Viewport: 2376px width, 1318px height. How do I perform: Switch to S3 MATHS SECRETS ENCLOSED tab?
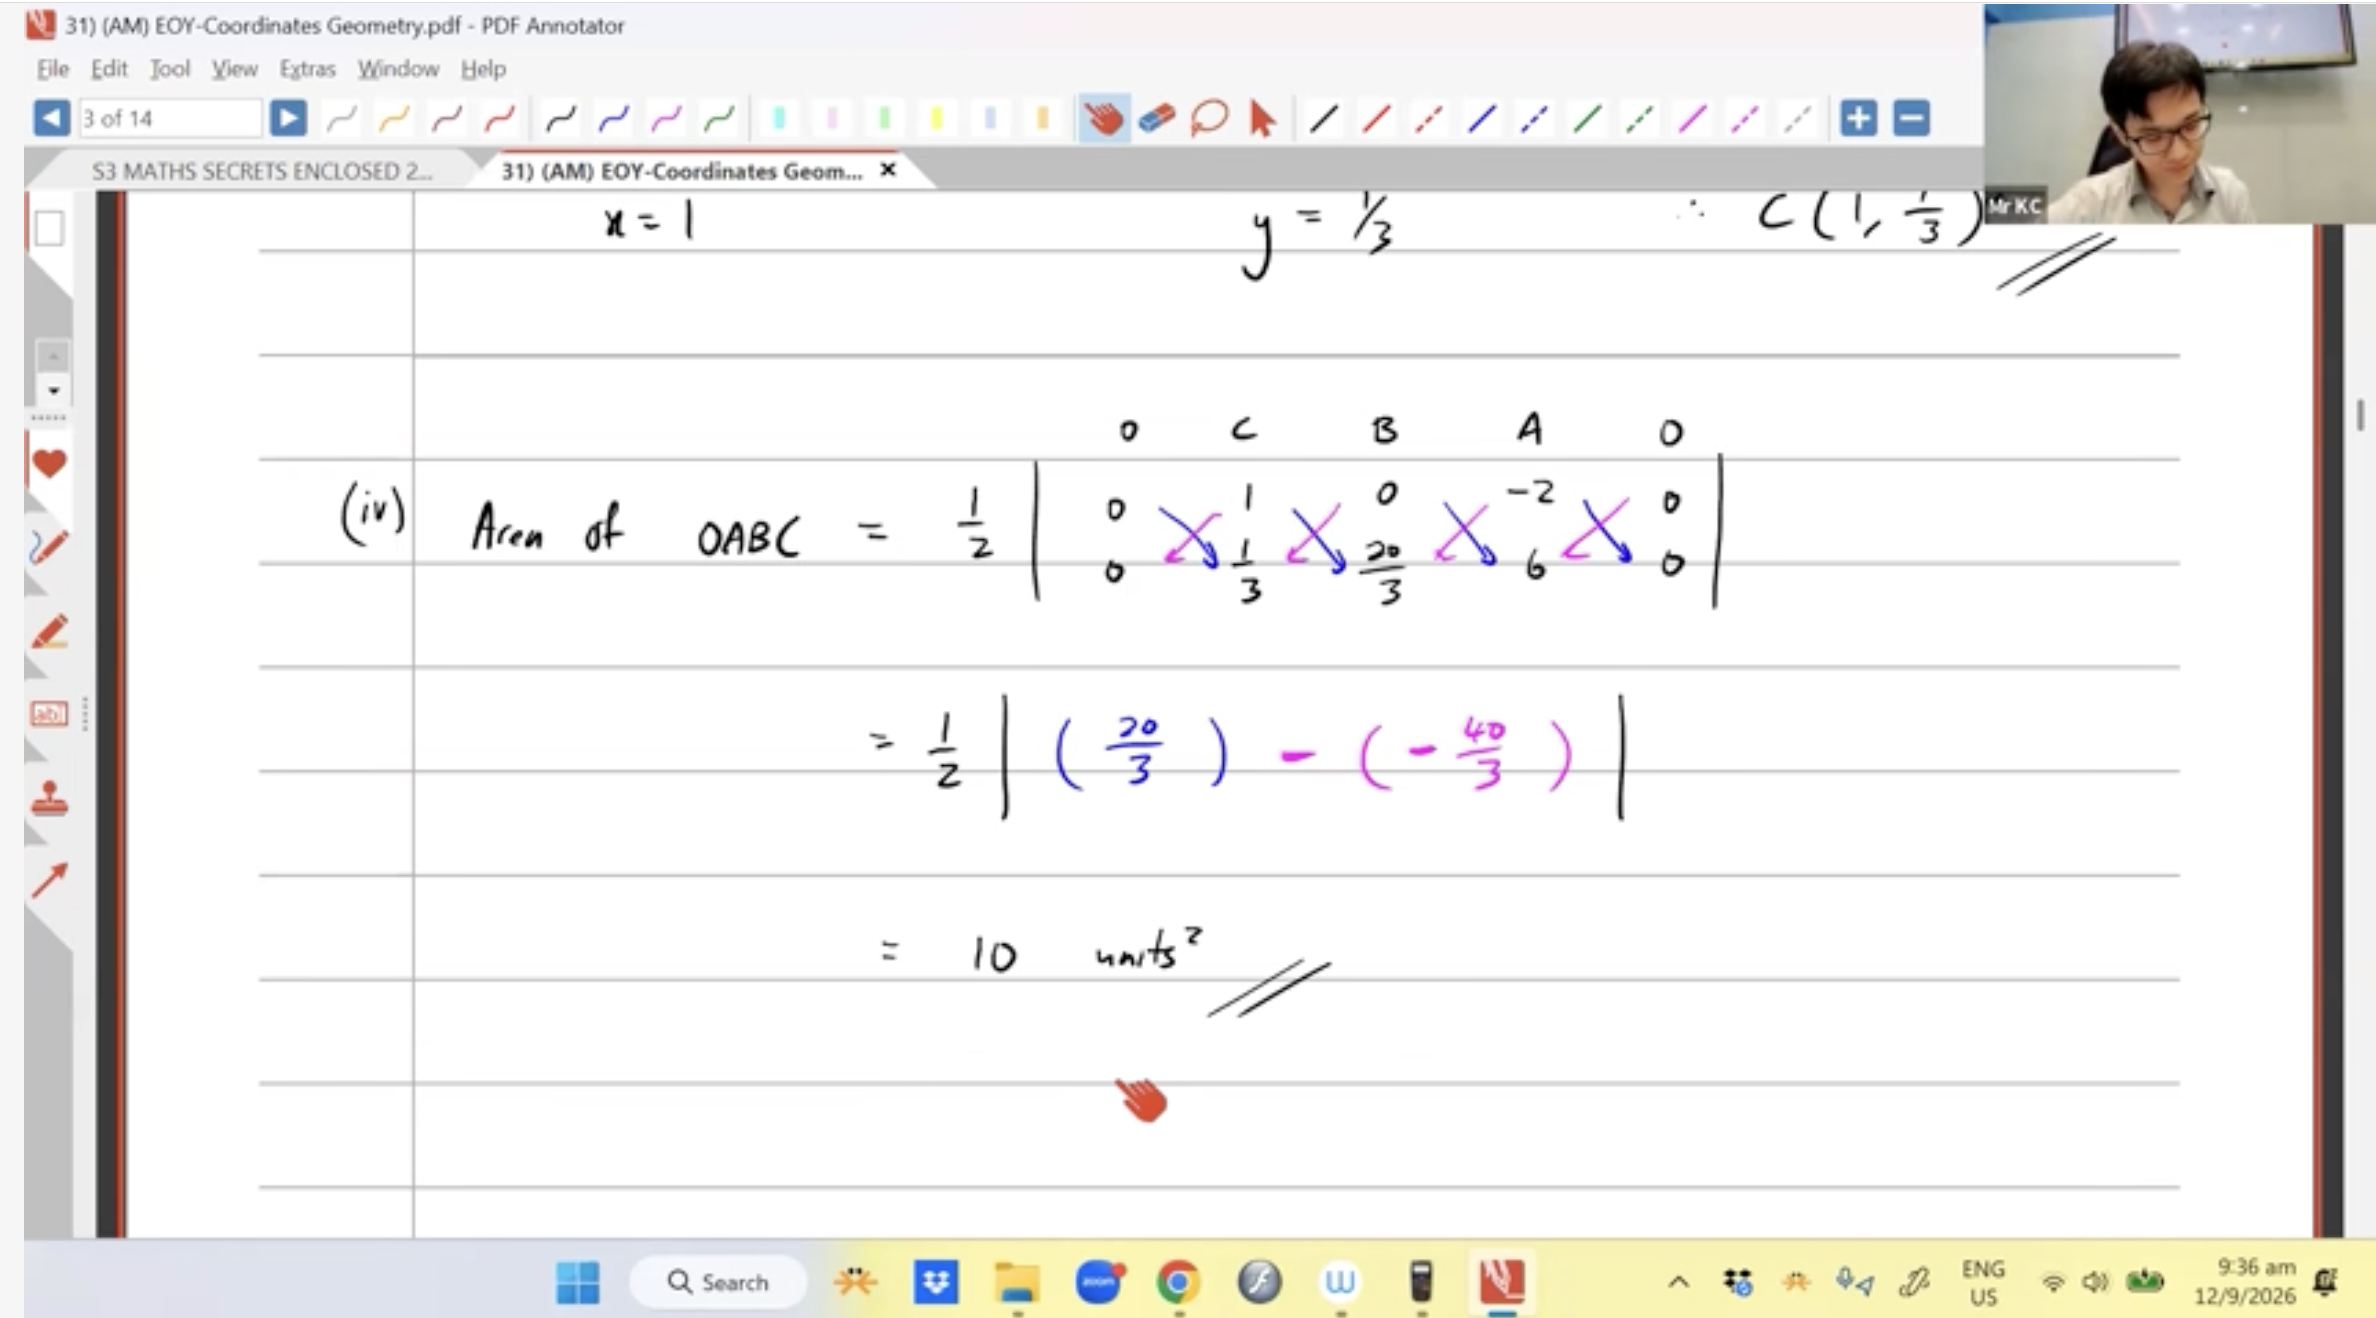[262, 171]
